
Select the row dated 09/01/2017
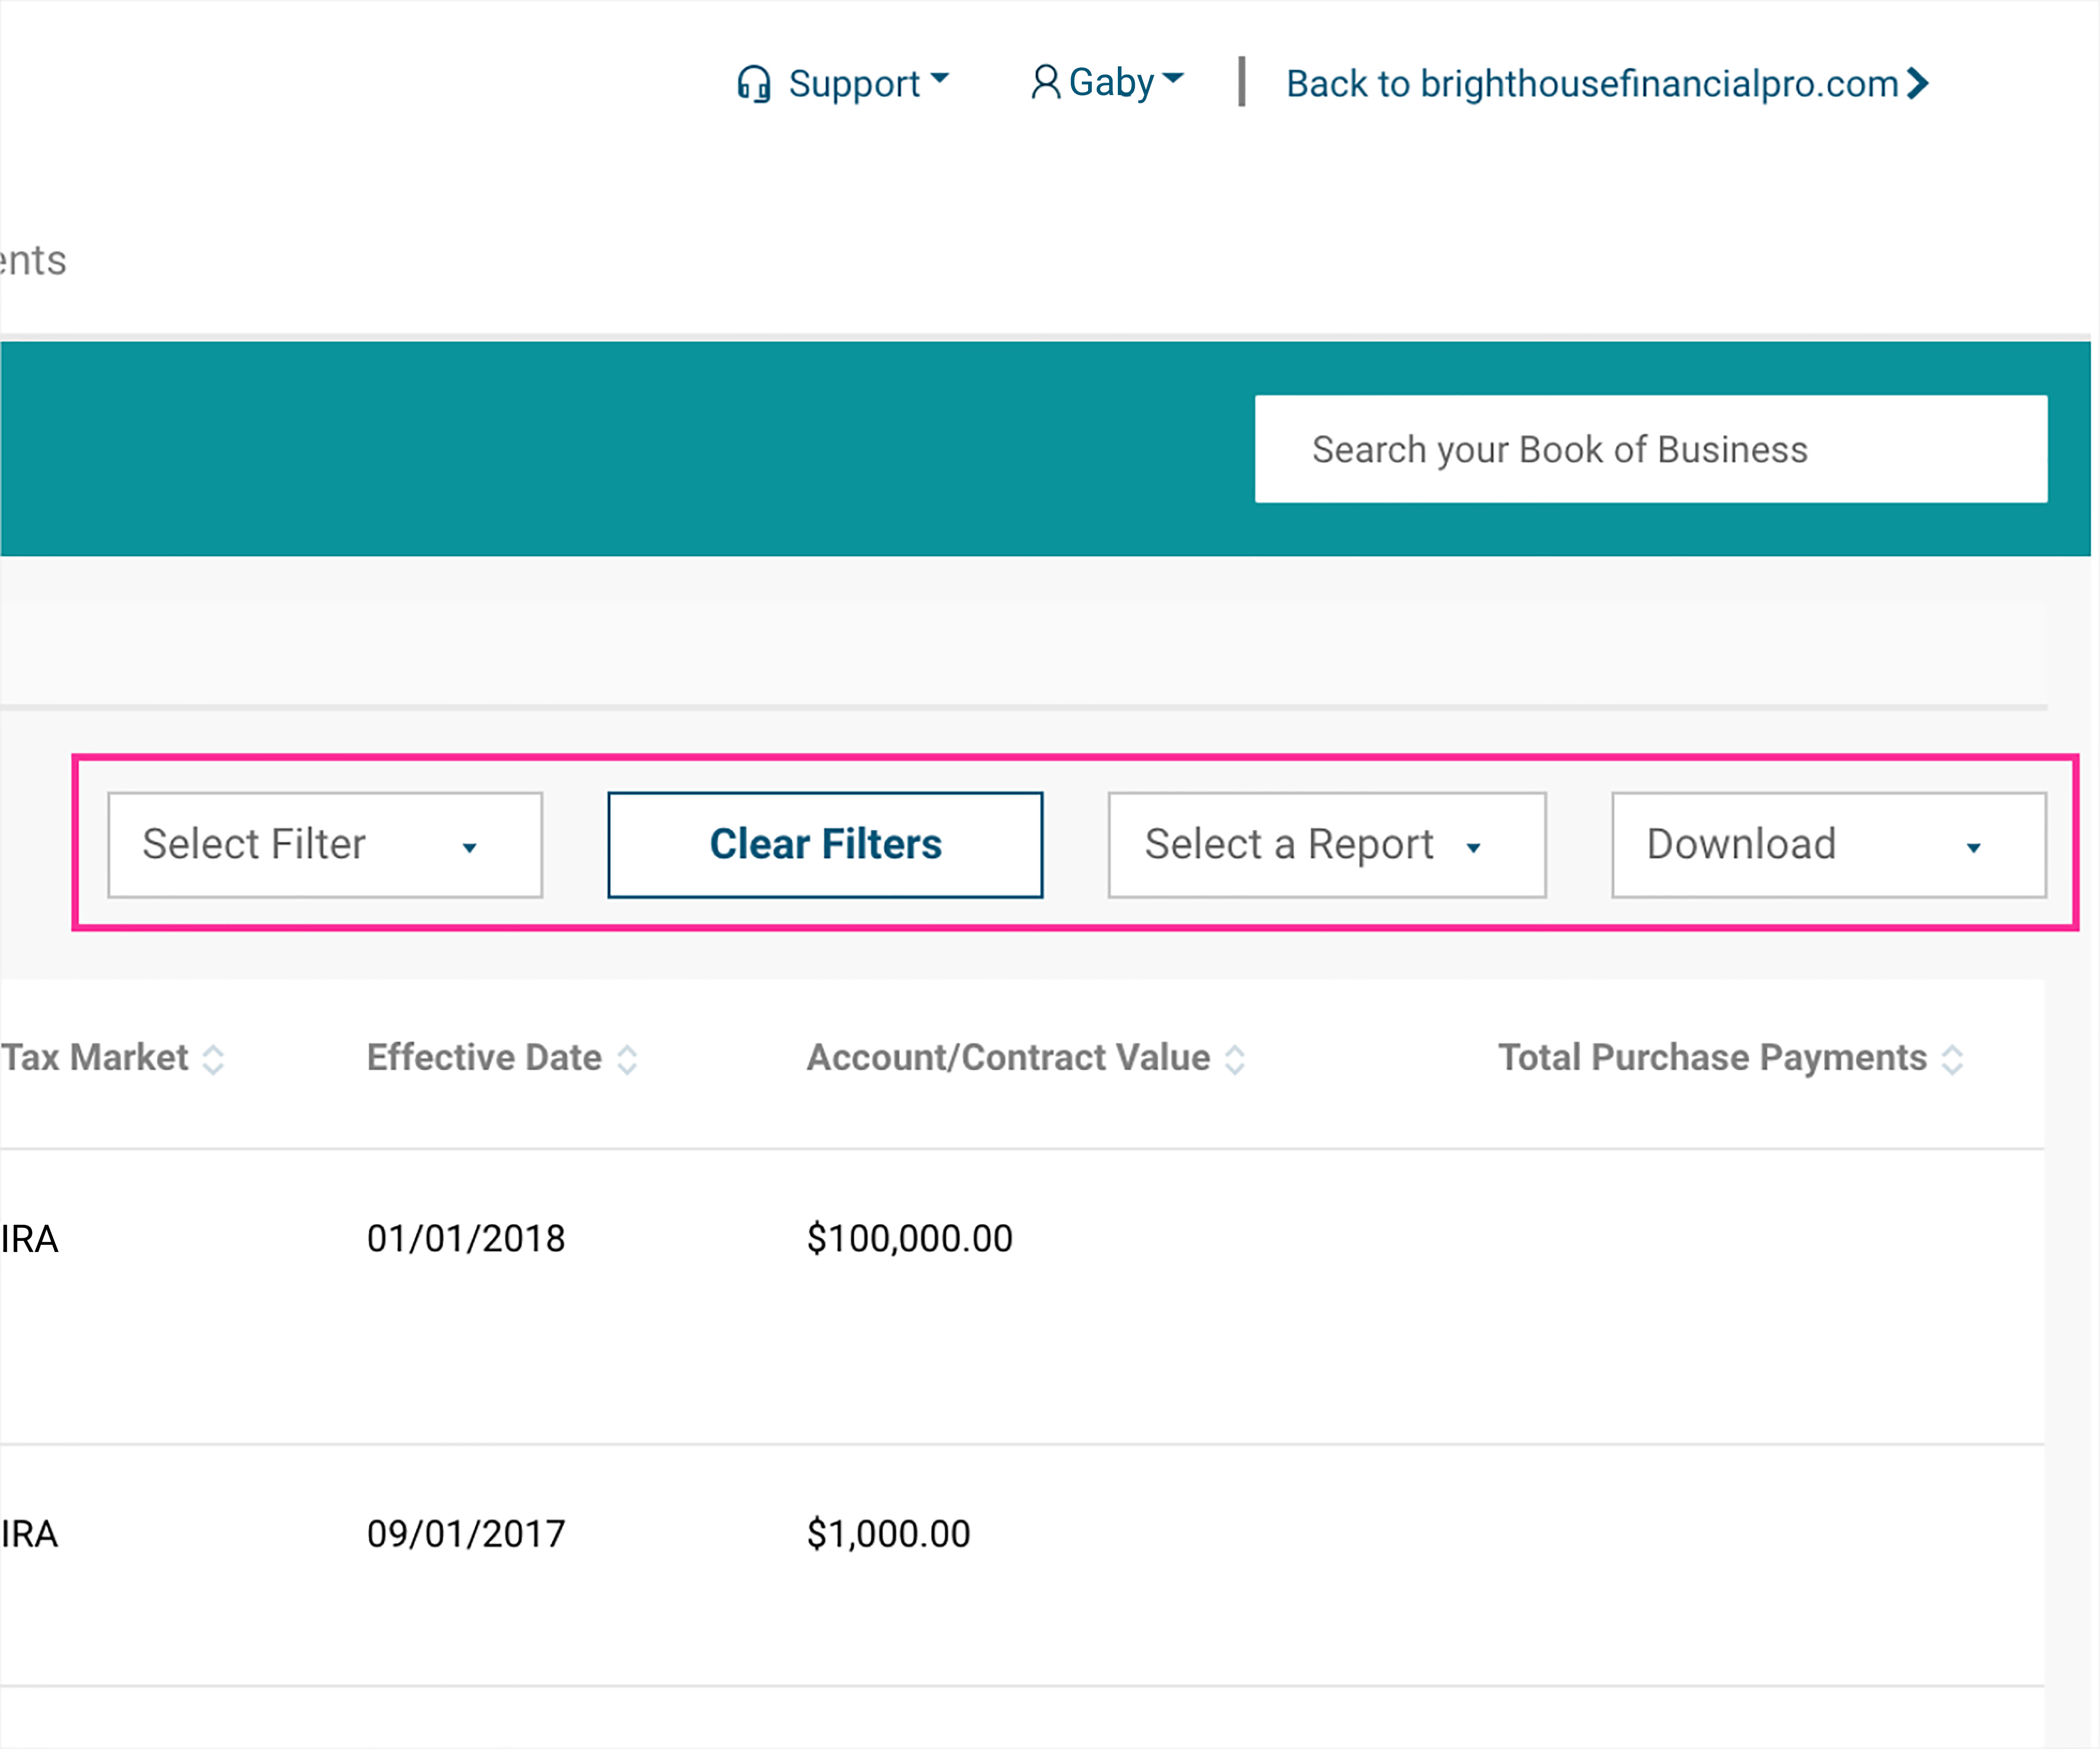(466, 1533)
